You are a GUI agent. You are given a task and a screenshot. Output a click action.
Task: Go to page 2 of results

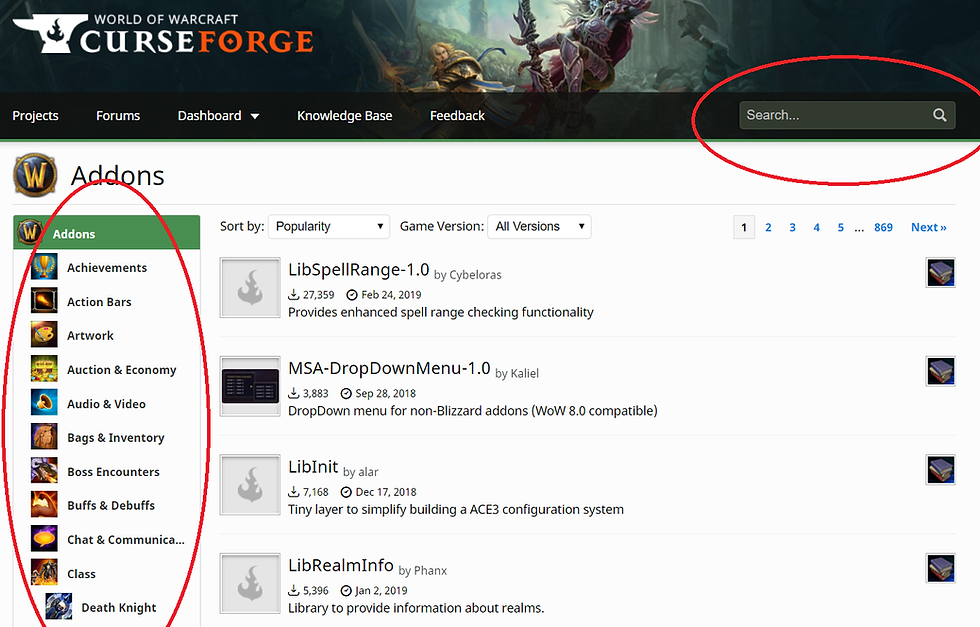(768, 228)
